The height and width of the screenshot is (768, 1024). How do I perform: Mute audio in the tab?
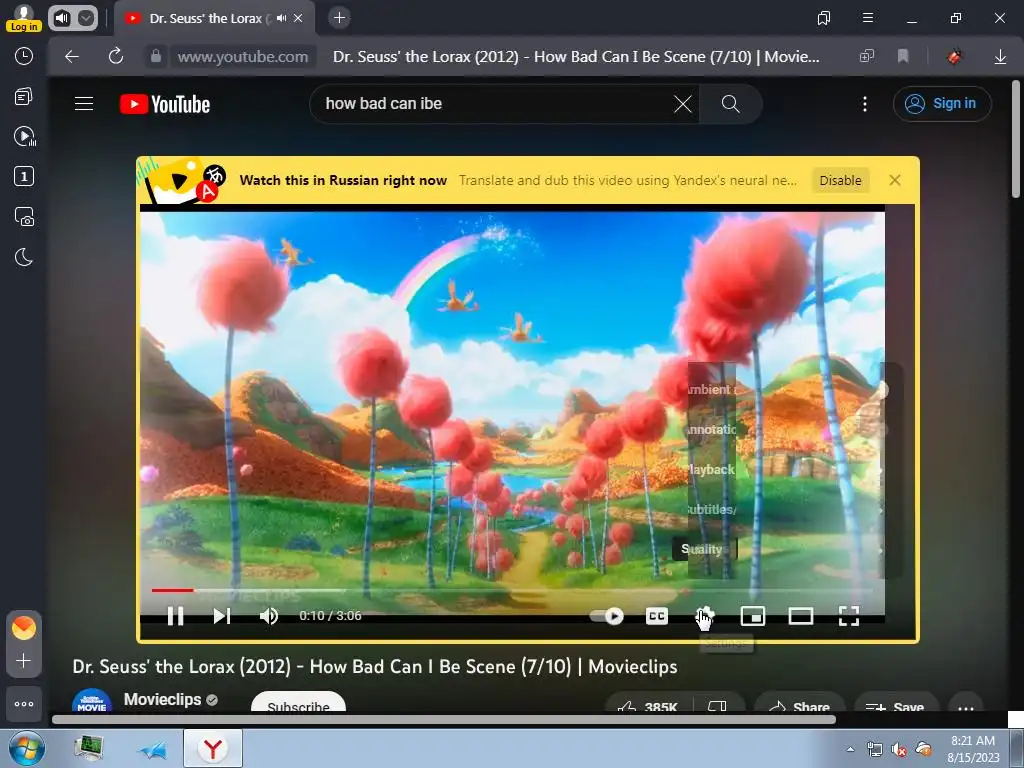pyautogui.click(x=281, y=18)
